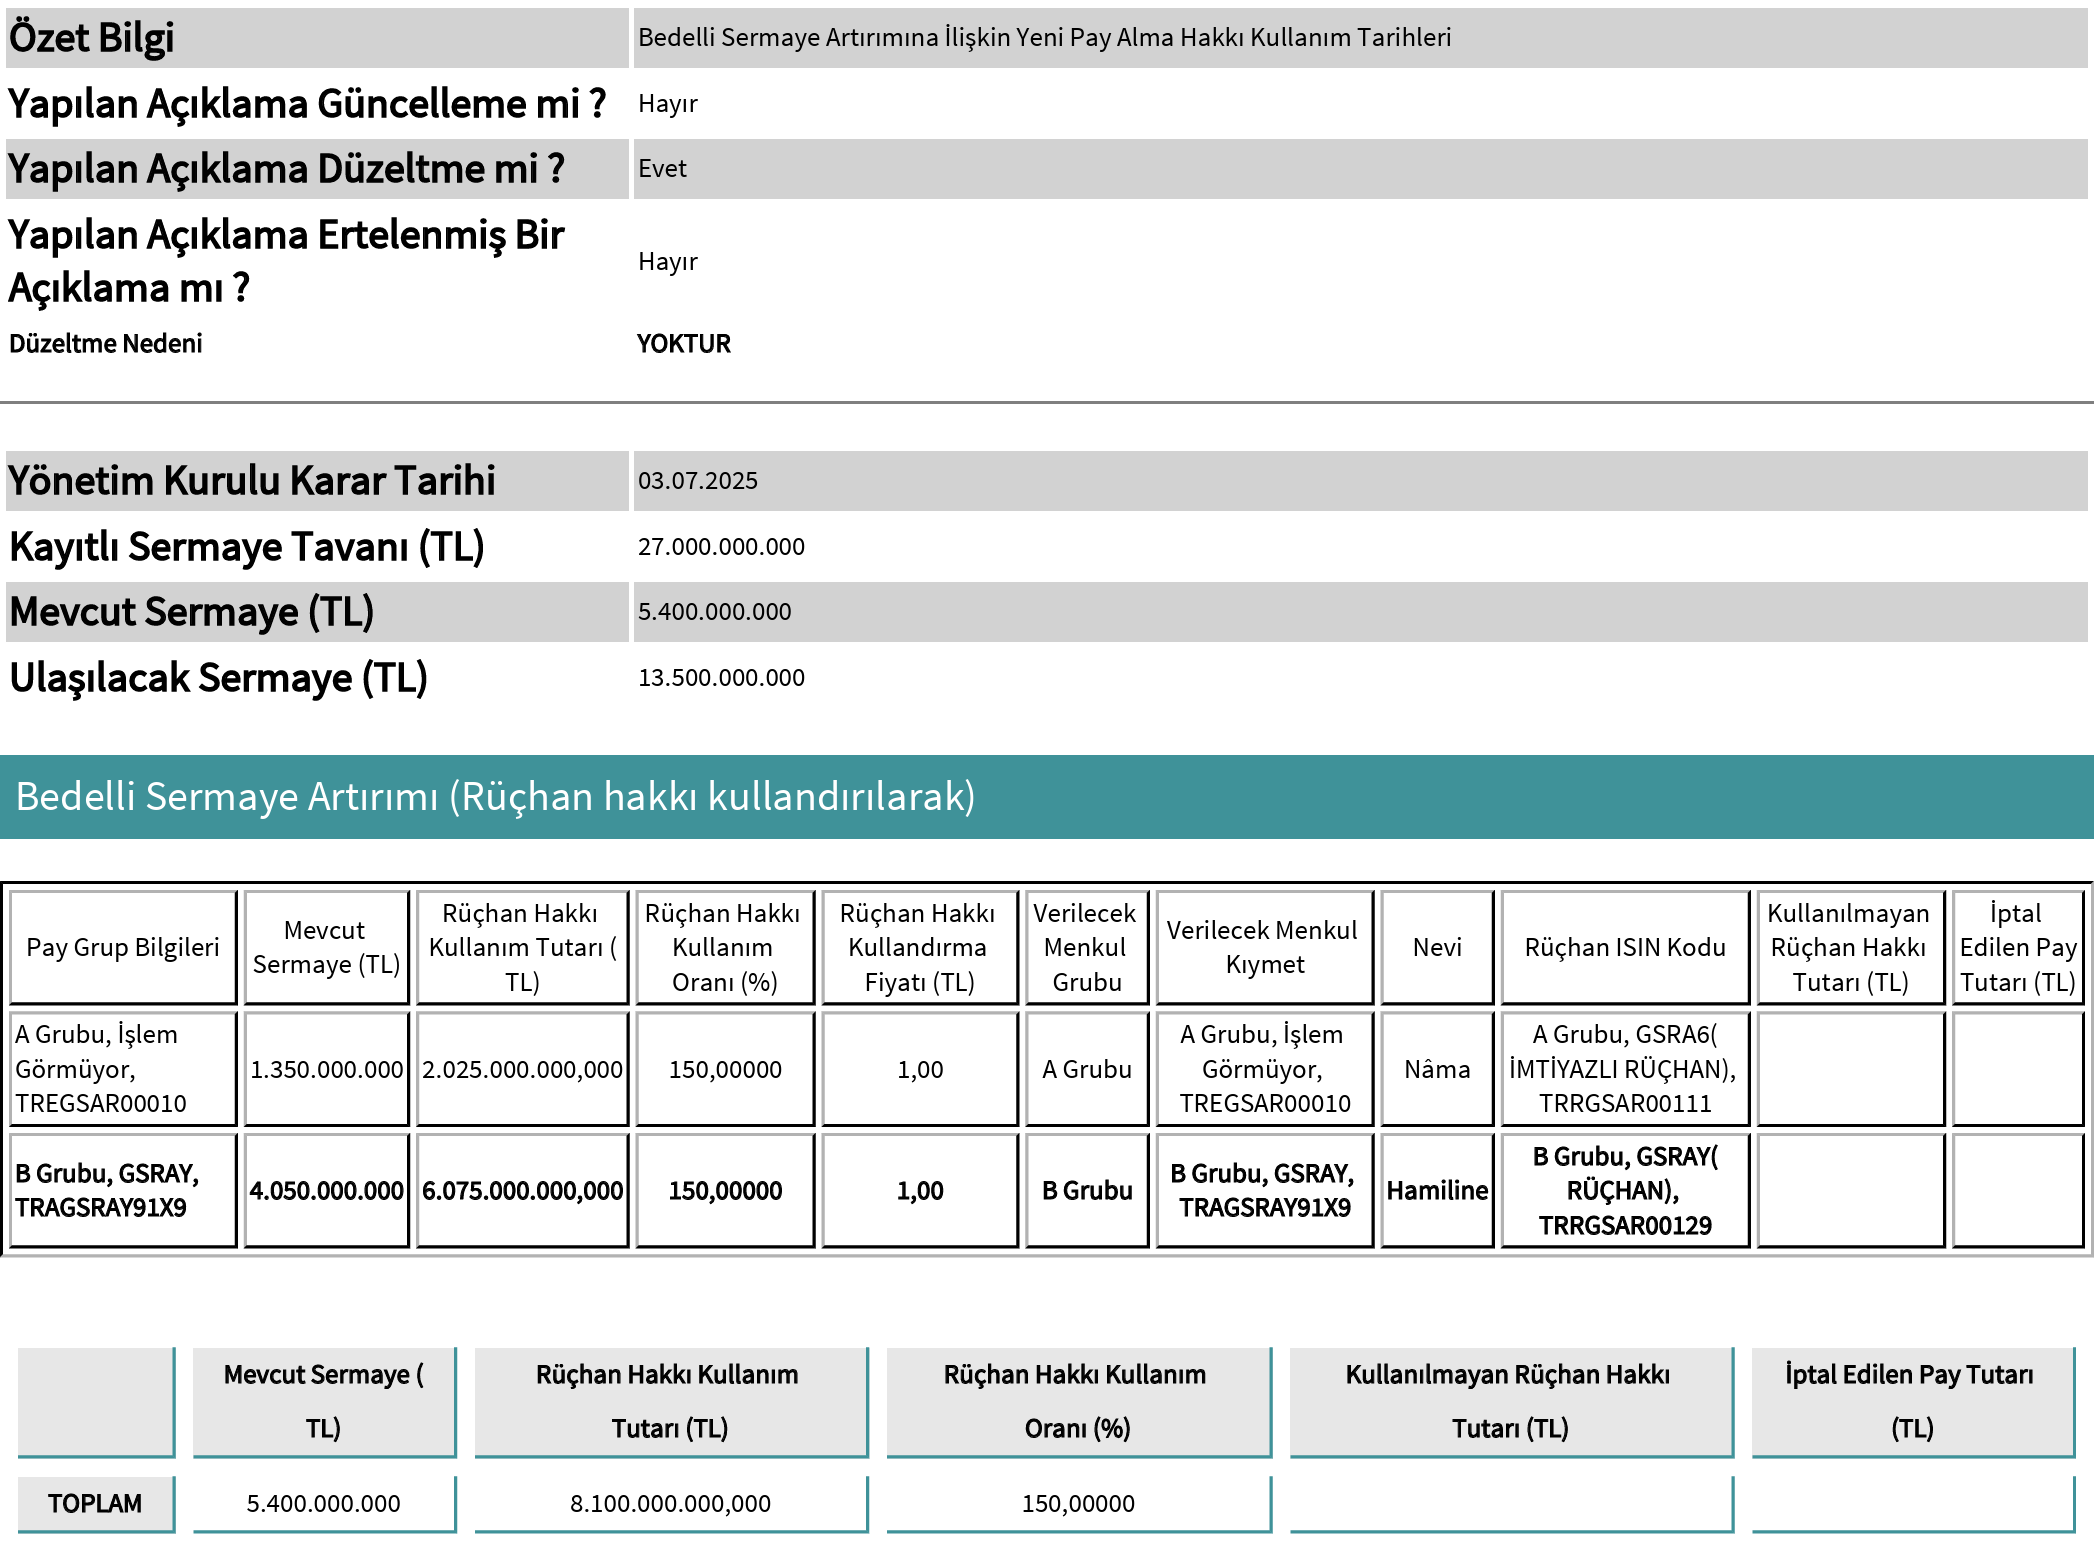Select the value 1.350.000.000
This screenshot has height=1544, width=2094.
(326, 1070)
